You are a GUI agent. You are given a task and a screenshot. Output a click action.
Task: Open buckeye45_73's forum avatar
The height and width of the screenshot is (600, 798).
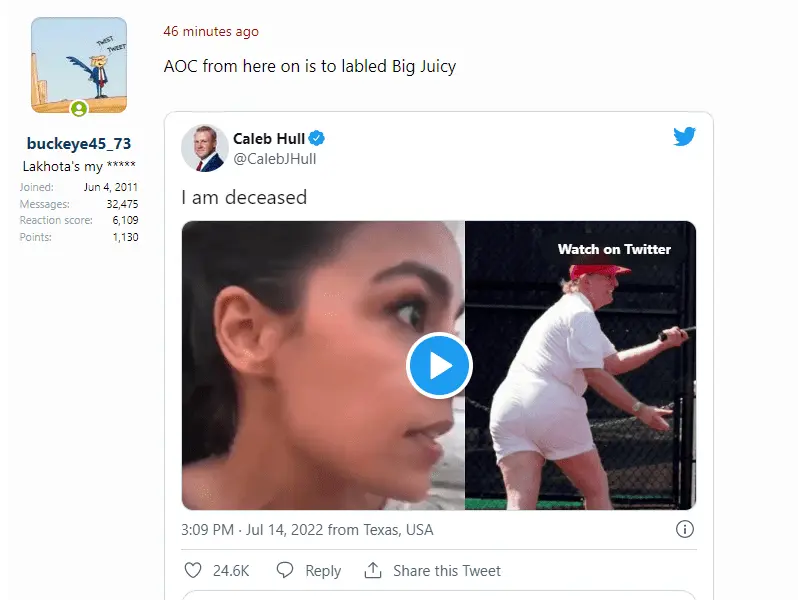coord(79,66)
